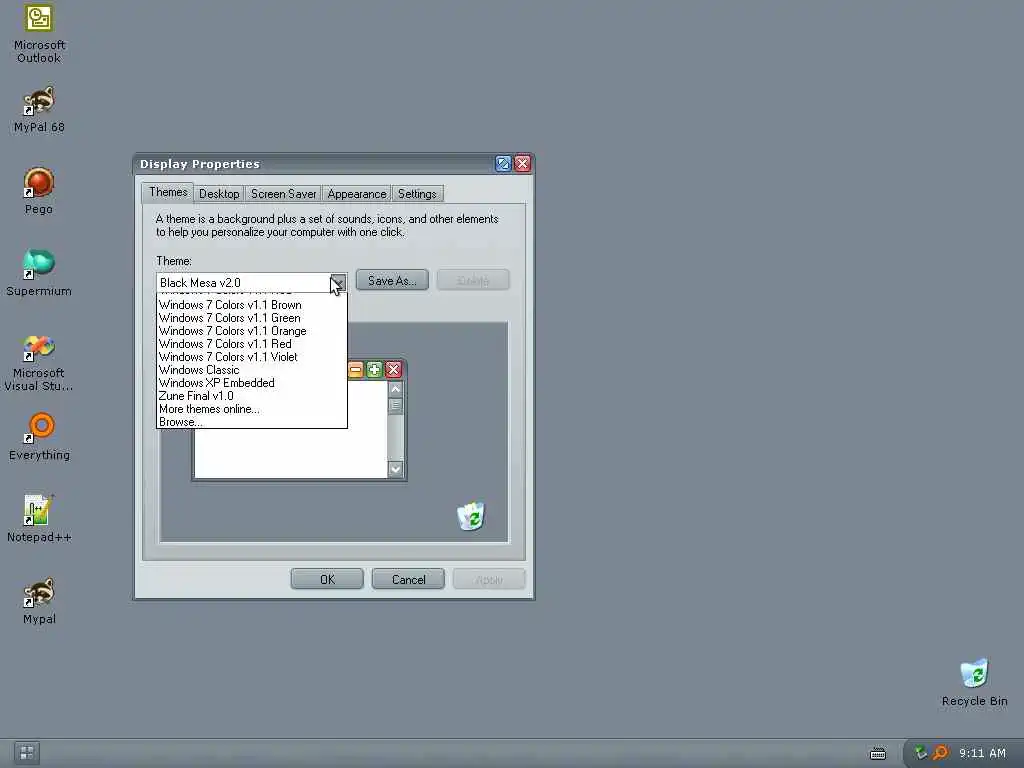Select the Microsoft Visual Studio shortcut
Image resolution: width=1024 pixels, height=768 pixels.
click(x=39, y=363)
